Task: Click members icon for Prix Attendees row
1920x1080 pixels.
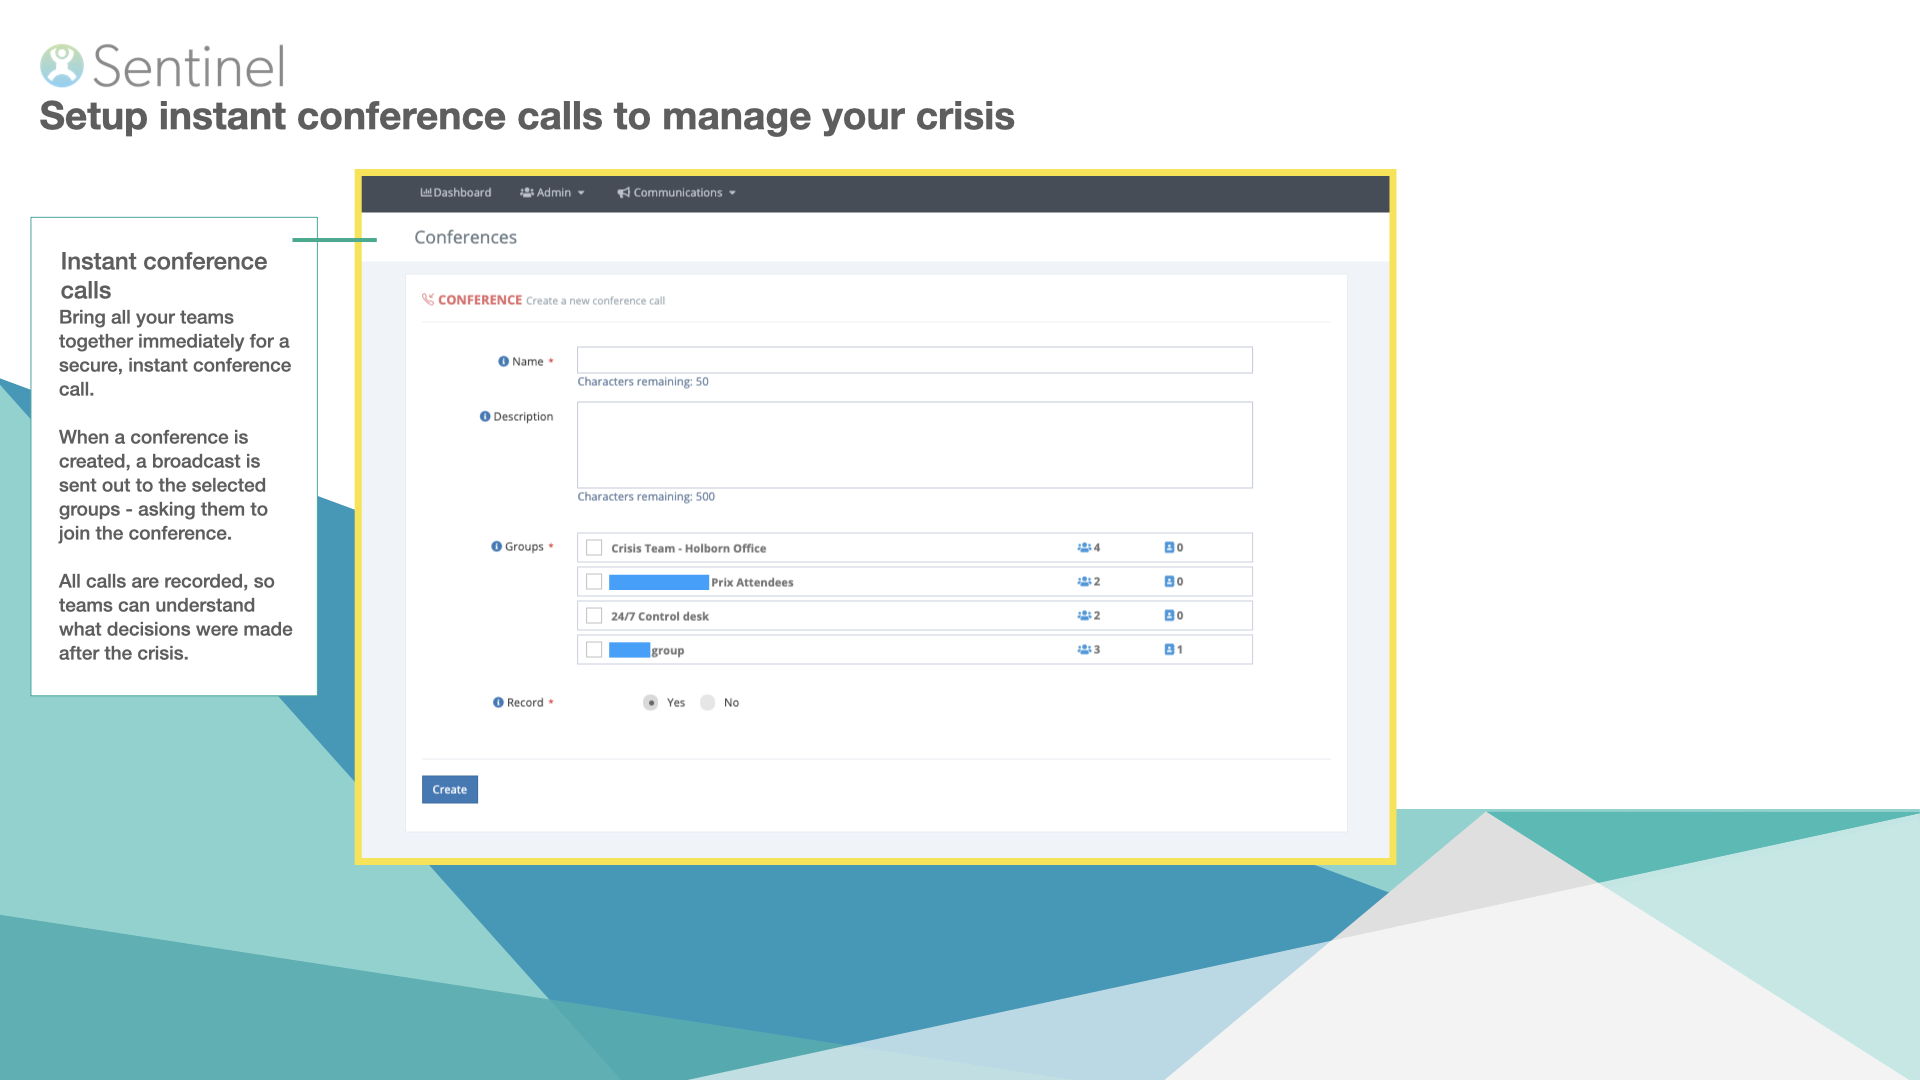Action: click(x=1083, y=582)
